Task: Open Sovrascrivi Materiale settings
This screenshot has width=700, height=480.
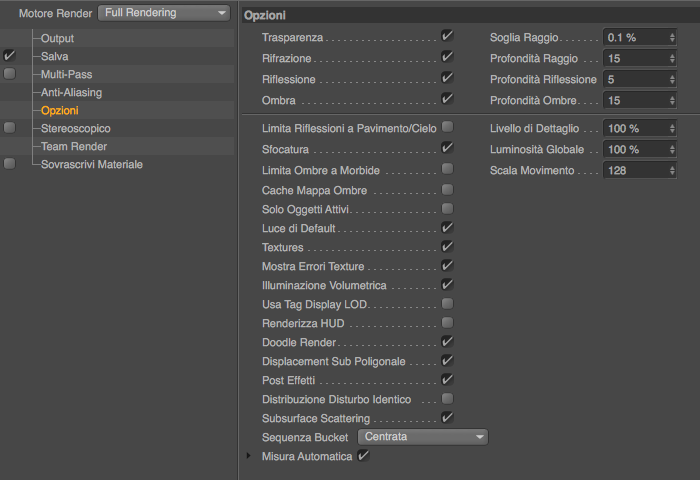Action: pos(91,164)
